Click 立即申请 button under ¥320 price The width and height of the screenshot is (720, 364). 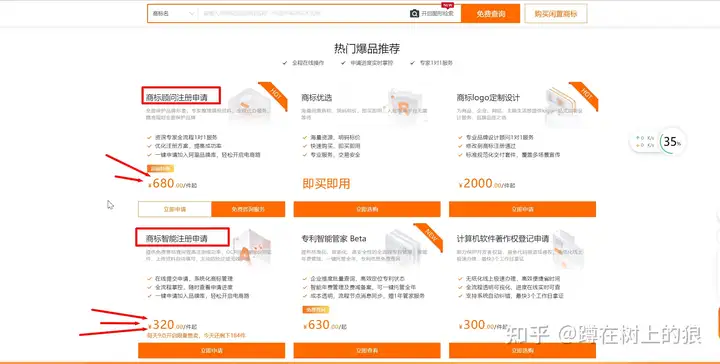212,350
